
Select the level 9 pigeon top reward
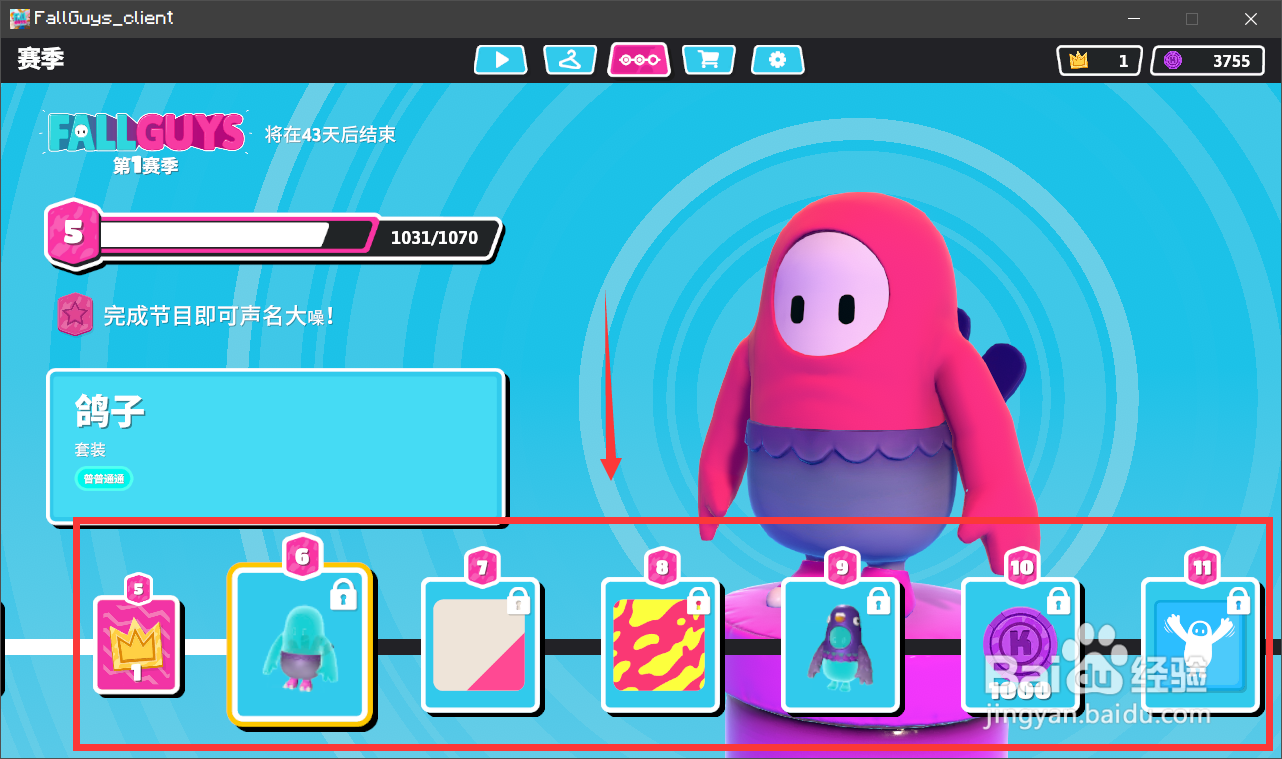tap(841, 645)
